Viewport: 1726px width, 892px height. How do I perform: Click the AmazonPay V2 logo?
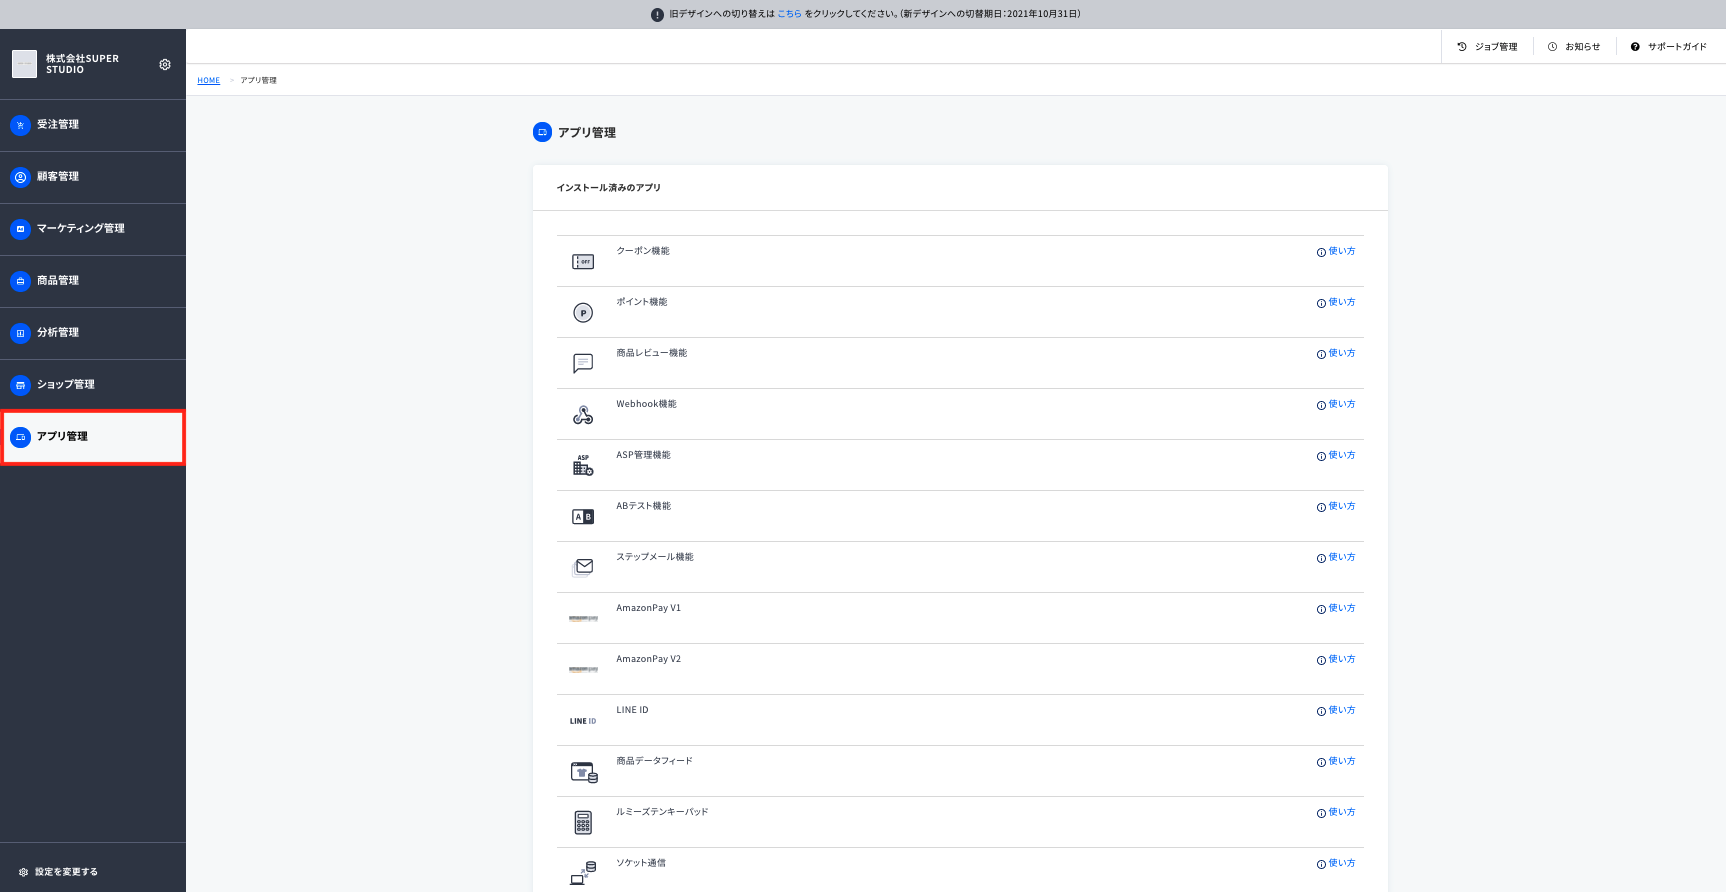coord(583,670)
